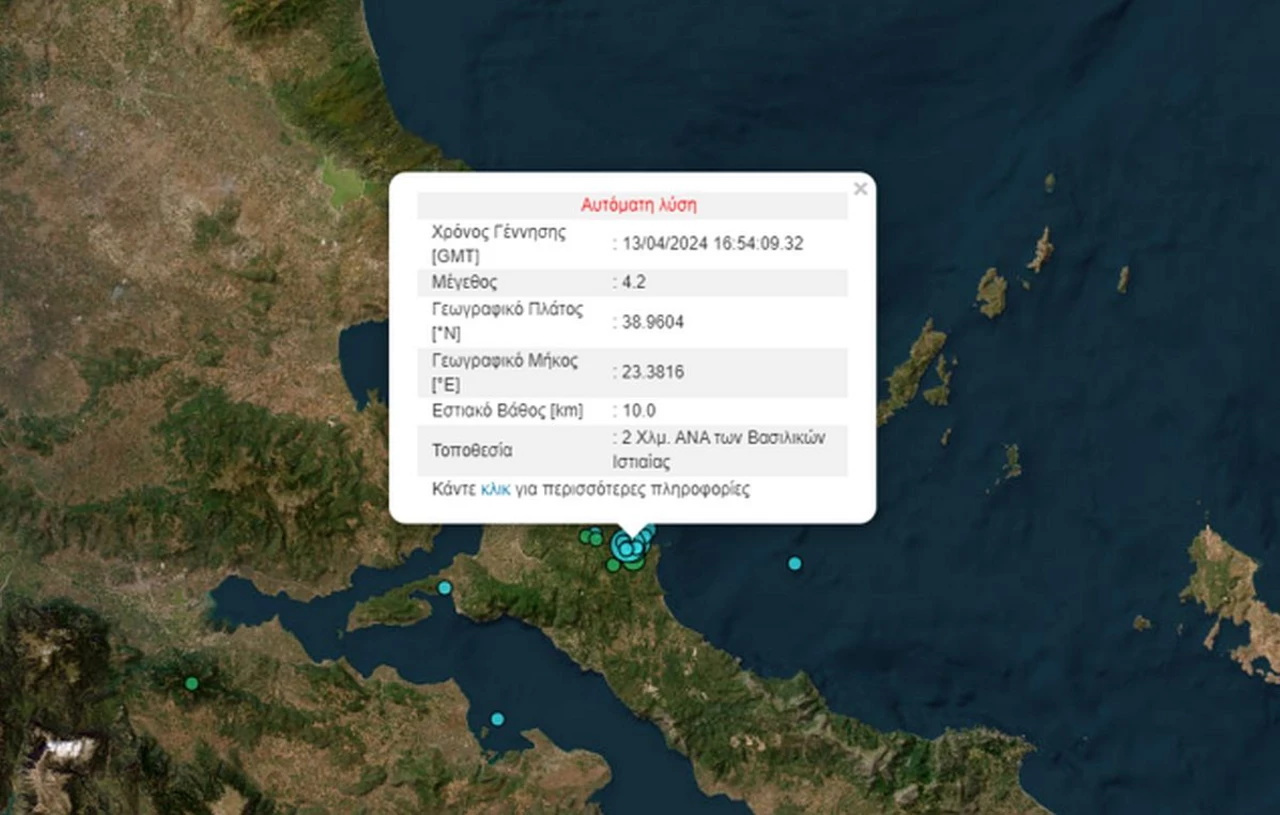Click the cyan earthquake marker in the open sea east of the popup pointer

pyautogui.click(x=795, y=564)
